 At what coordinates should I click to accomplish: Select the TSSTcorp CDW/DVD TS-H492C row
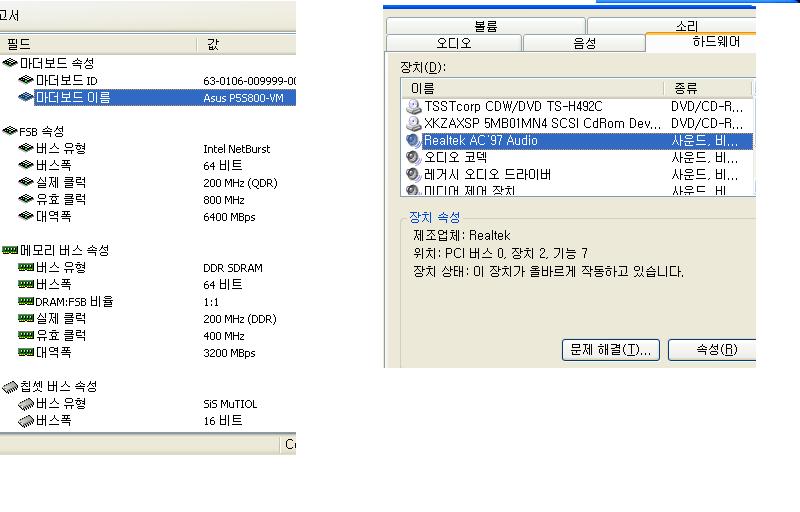[x=578, y=106]
